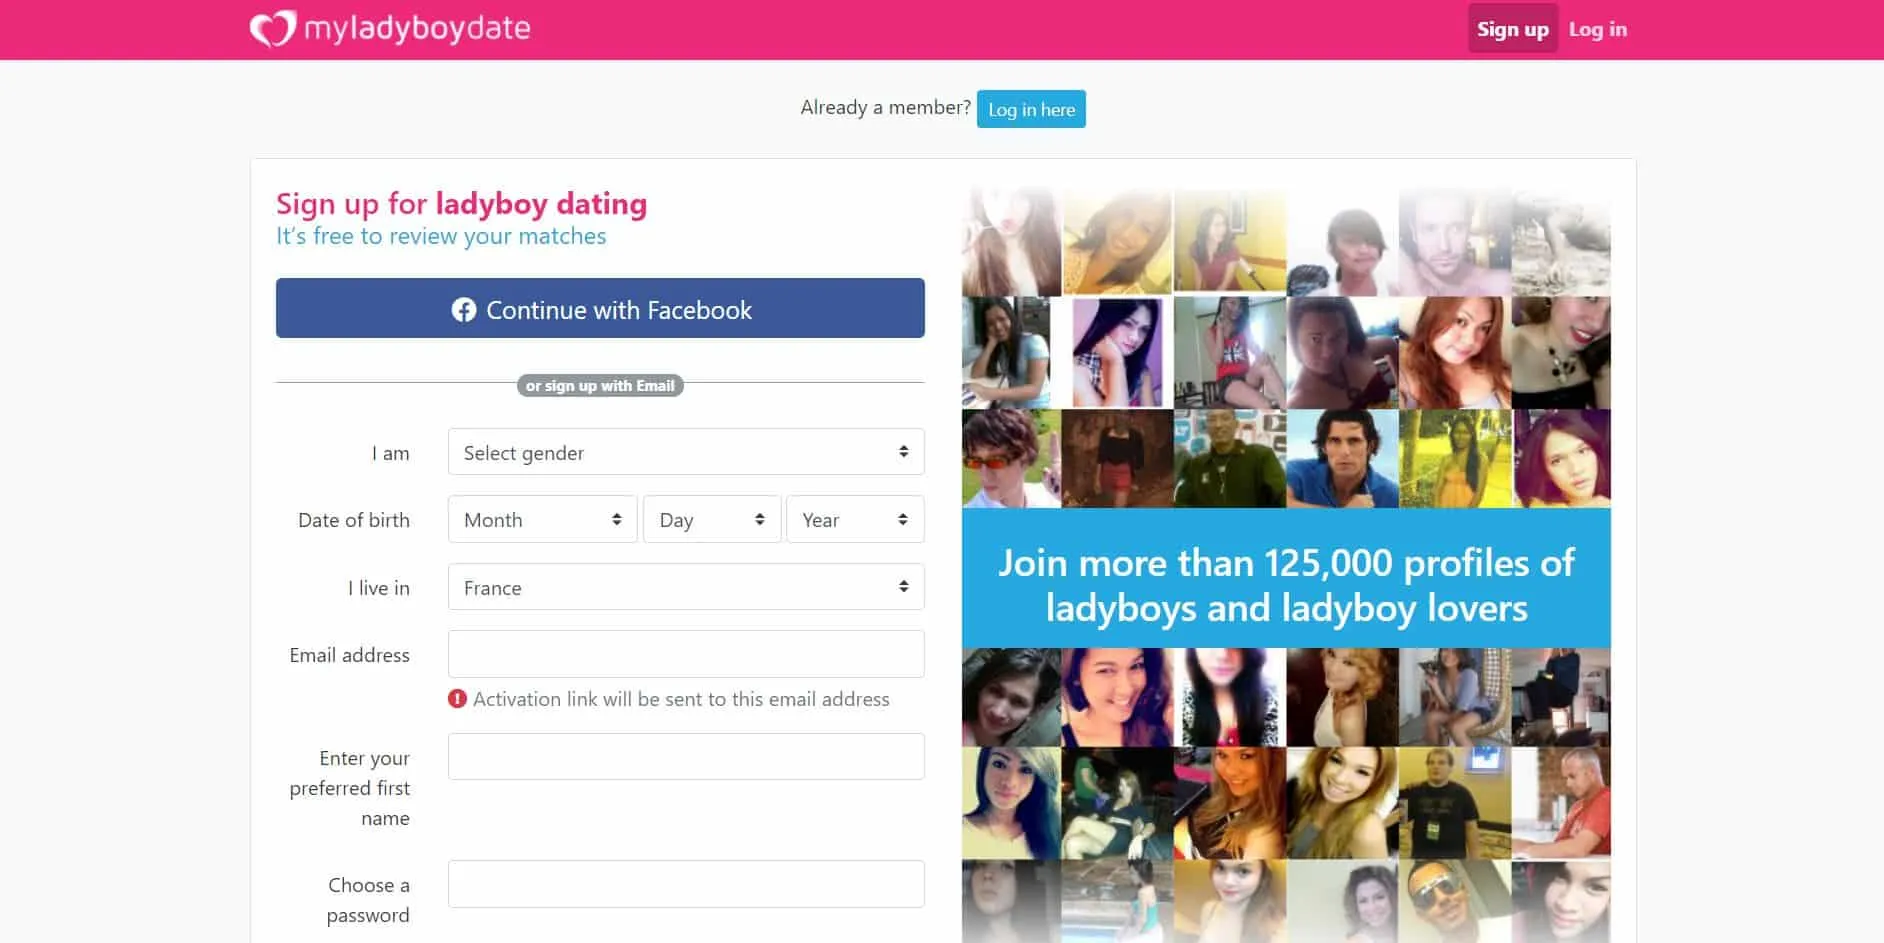Expand the Day of birth dropdown
This screenshot has height=943, width=1884.
point(712,520)
